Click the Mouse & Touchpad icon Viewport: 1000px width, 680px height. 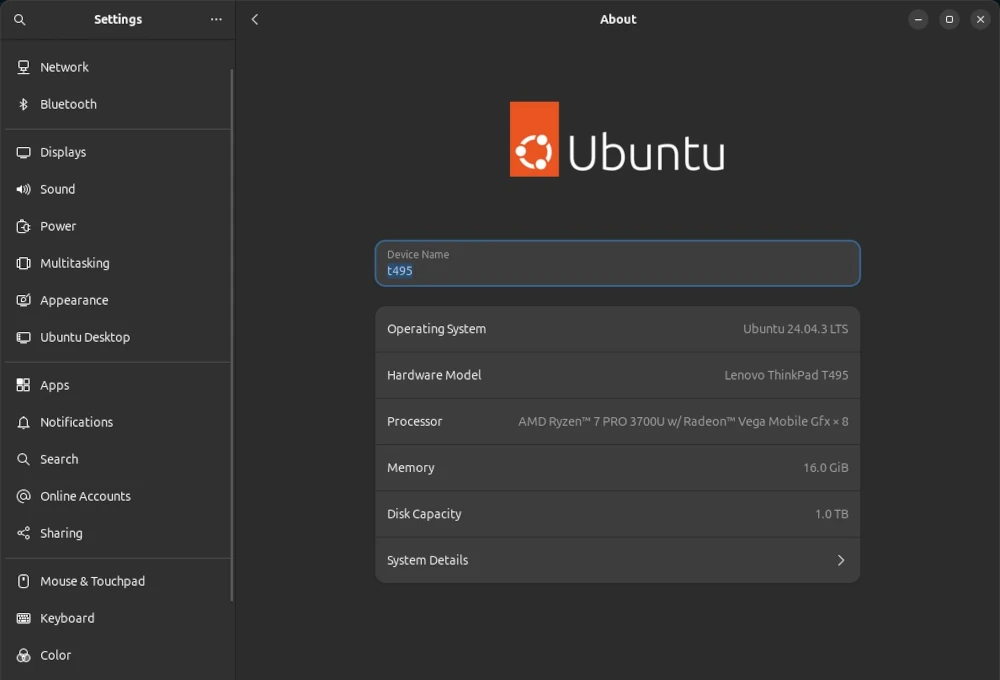[x=24, y=581]
